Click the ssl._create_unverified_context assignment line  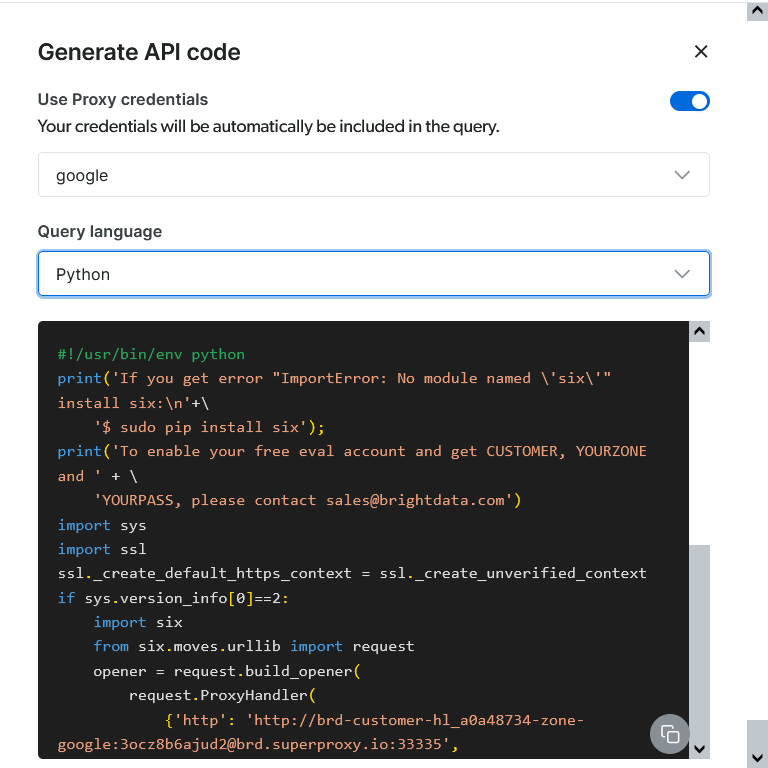[352, 573]
